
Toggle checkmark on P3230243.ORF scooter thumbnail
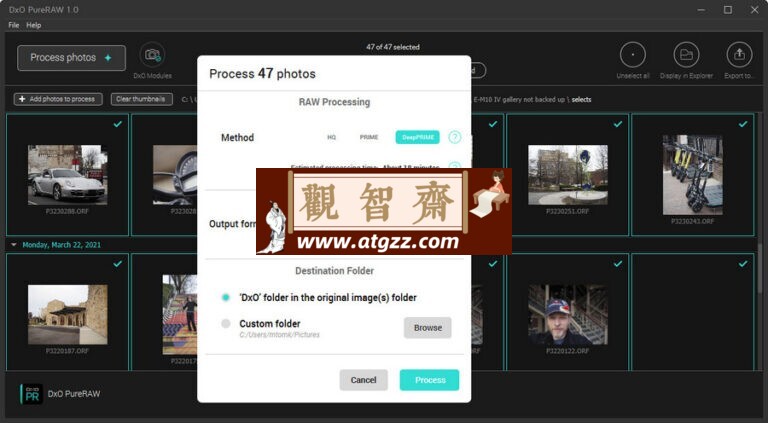pos(743,124)
